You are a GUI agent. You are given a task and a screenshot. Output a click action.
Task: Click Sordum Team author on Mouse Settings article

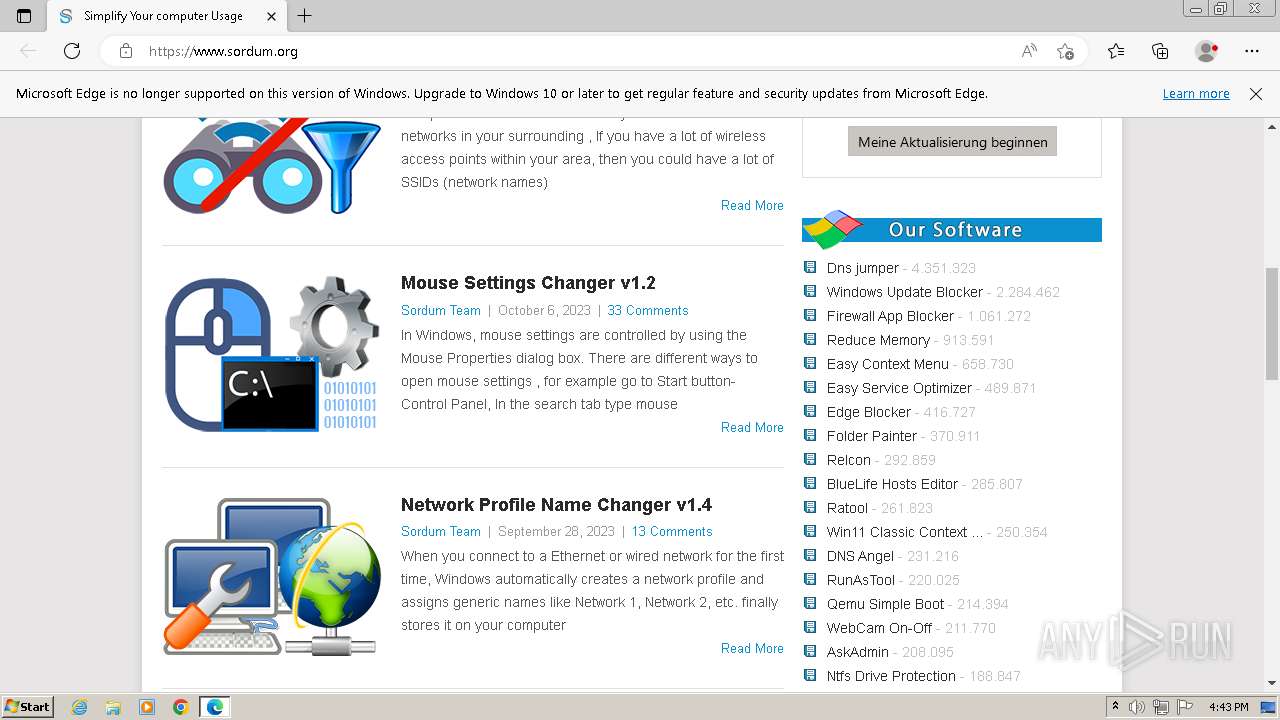[x=441, y=310]
